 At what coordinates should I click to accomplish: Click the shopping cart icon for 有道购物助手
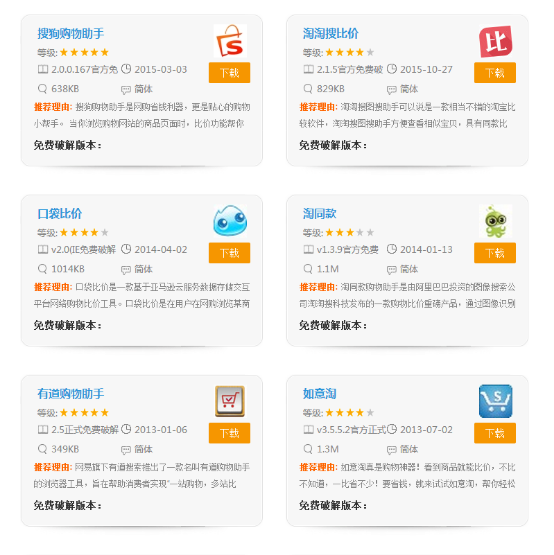coord(230,401)
